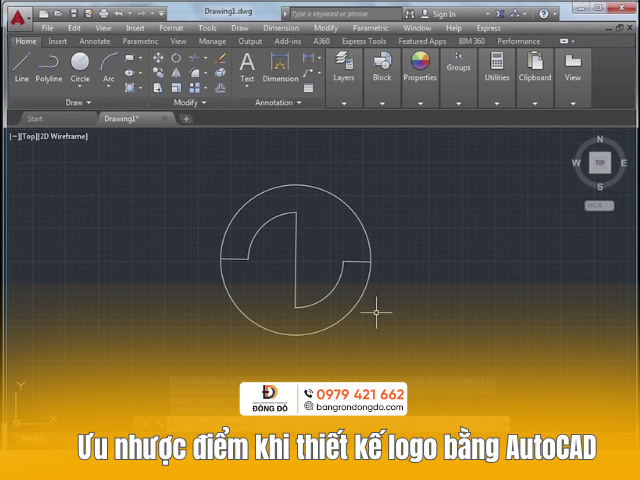
Task: Expand the Utilities panel
Action: [x=497, y=104]
